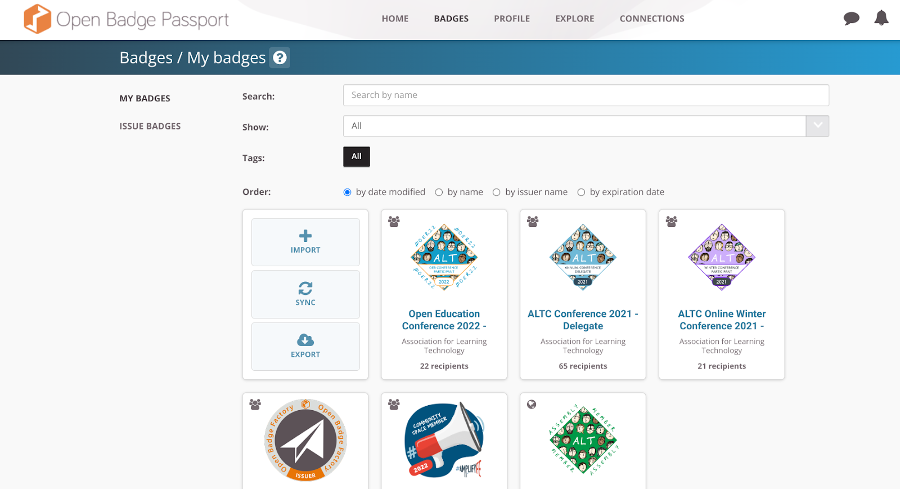Click the Sync refresh icon
Viewport: 900px width, 489px height.
point(305,288)
